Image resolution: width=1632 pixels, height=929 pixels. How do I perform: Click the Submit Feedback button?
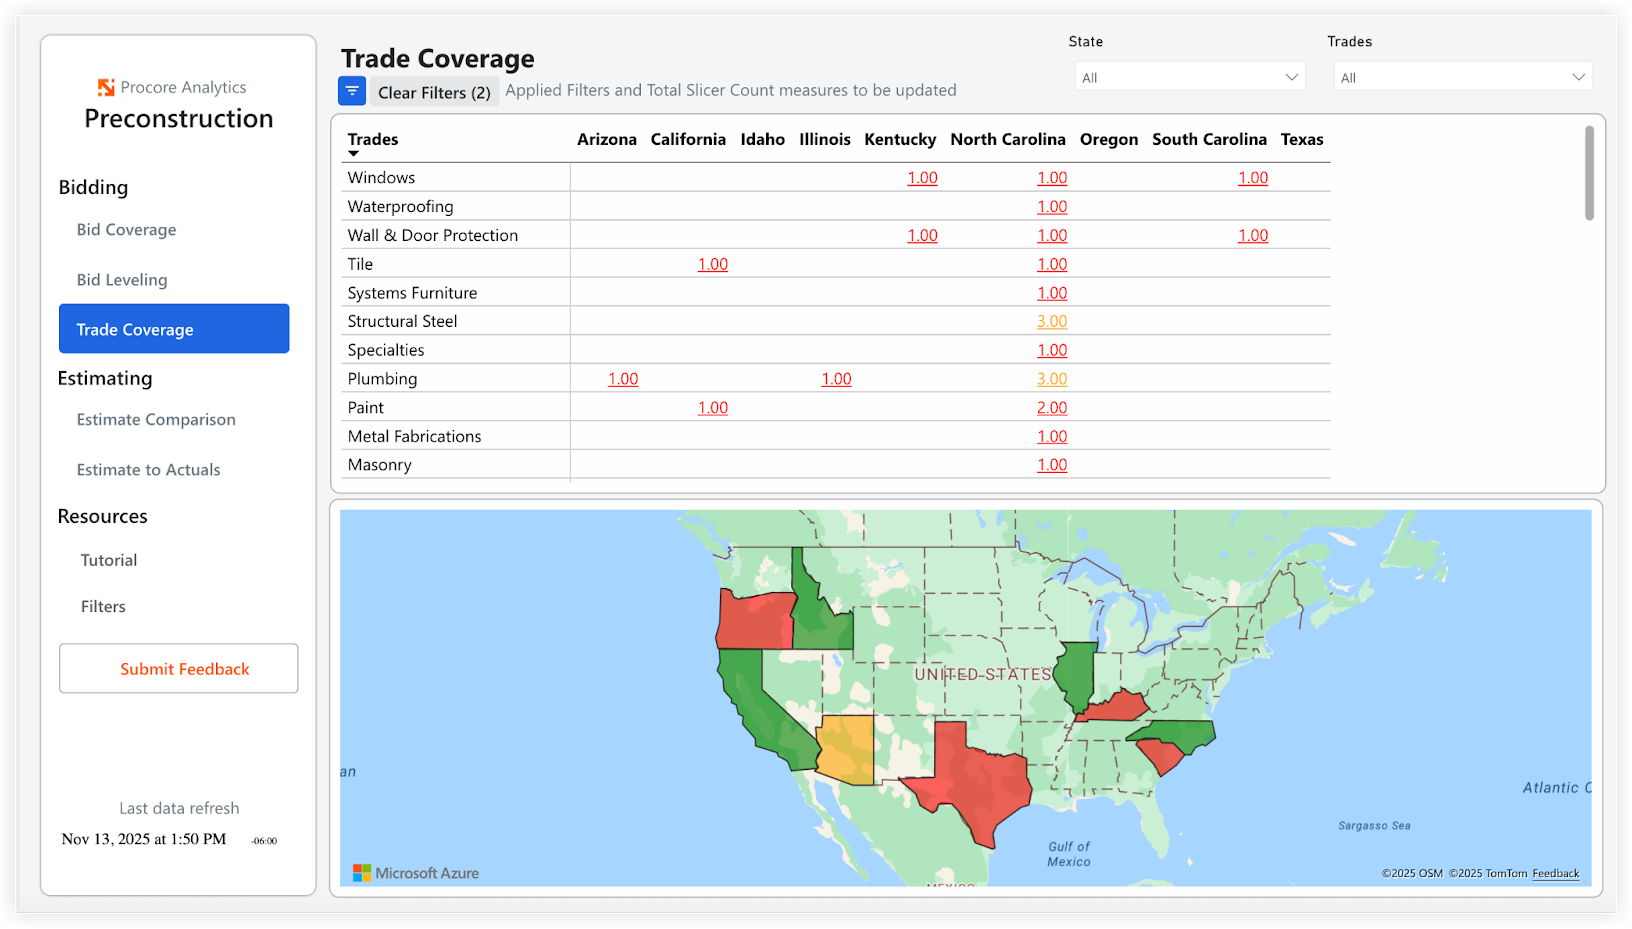[178, 668]
